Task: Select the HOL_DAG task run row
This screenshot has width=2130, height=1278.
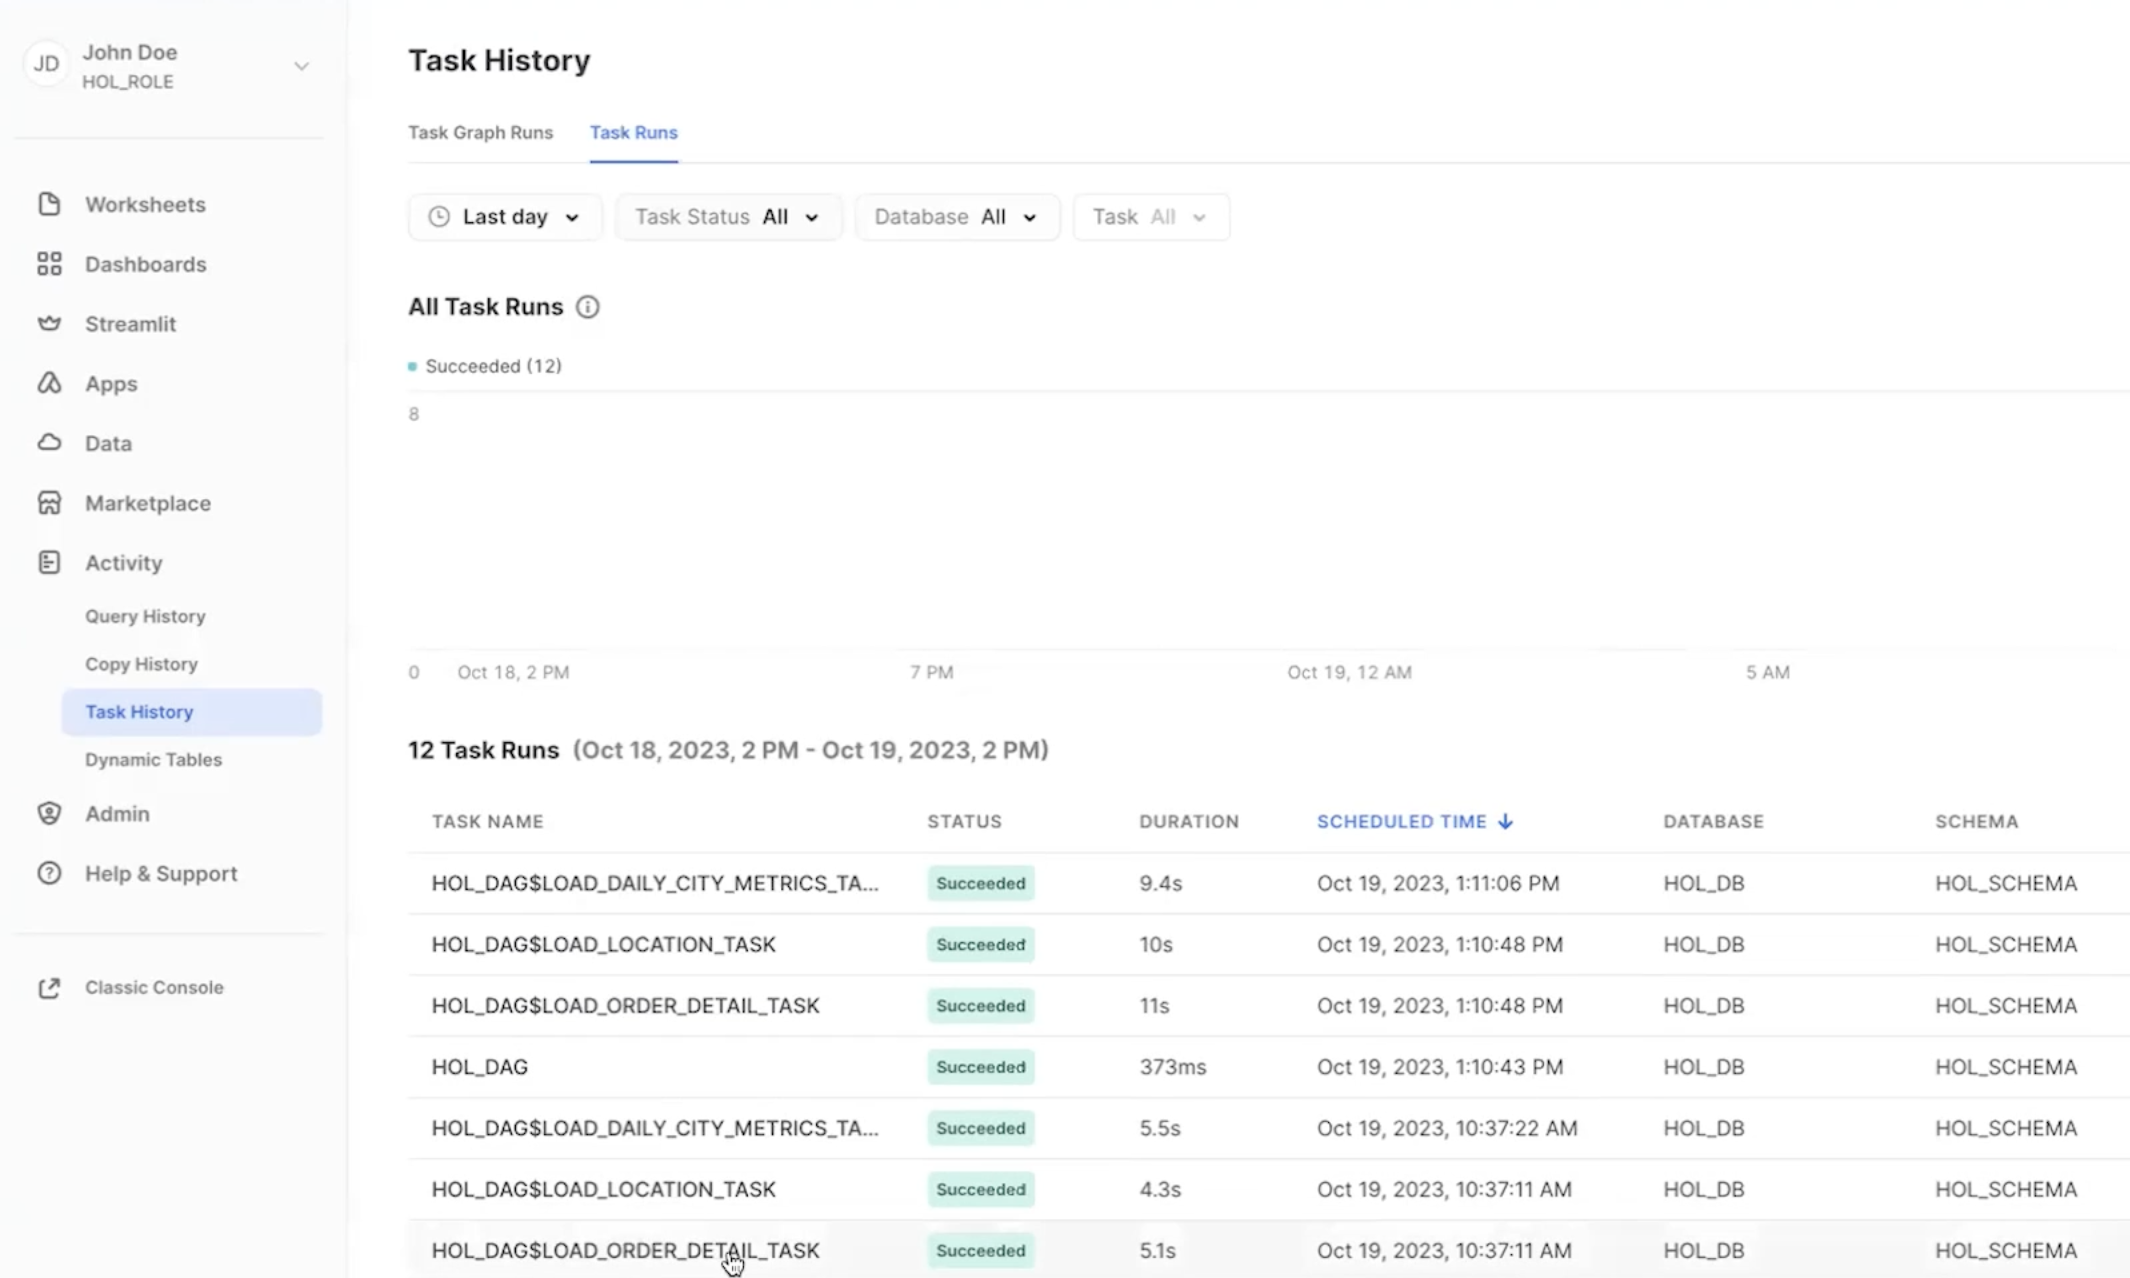Action: click(480, 1067)
